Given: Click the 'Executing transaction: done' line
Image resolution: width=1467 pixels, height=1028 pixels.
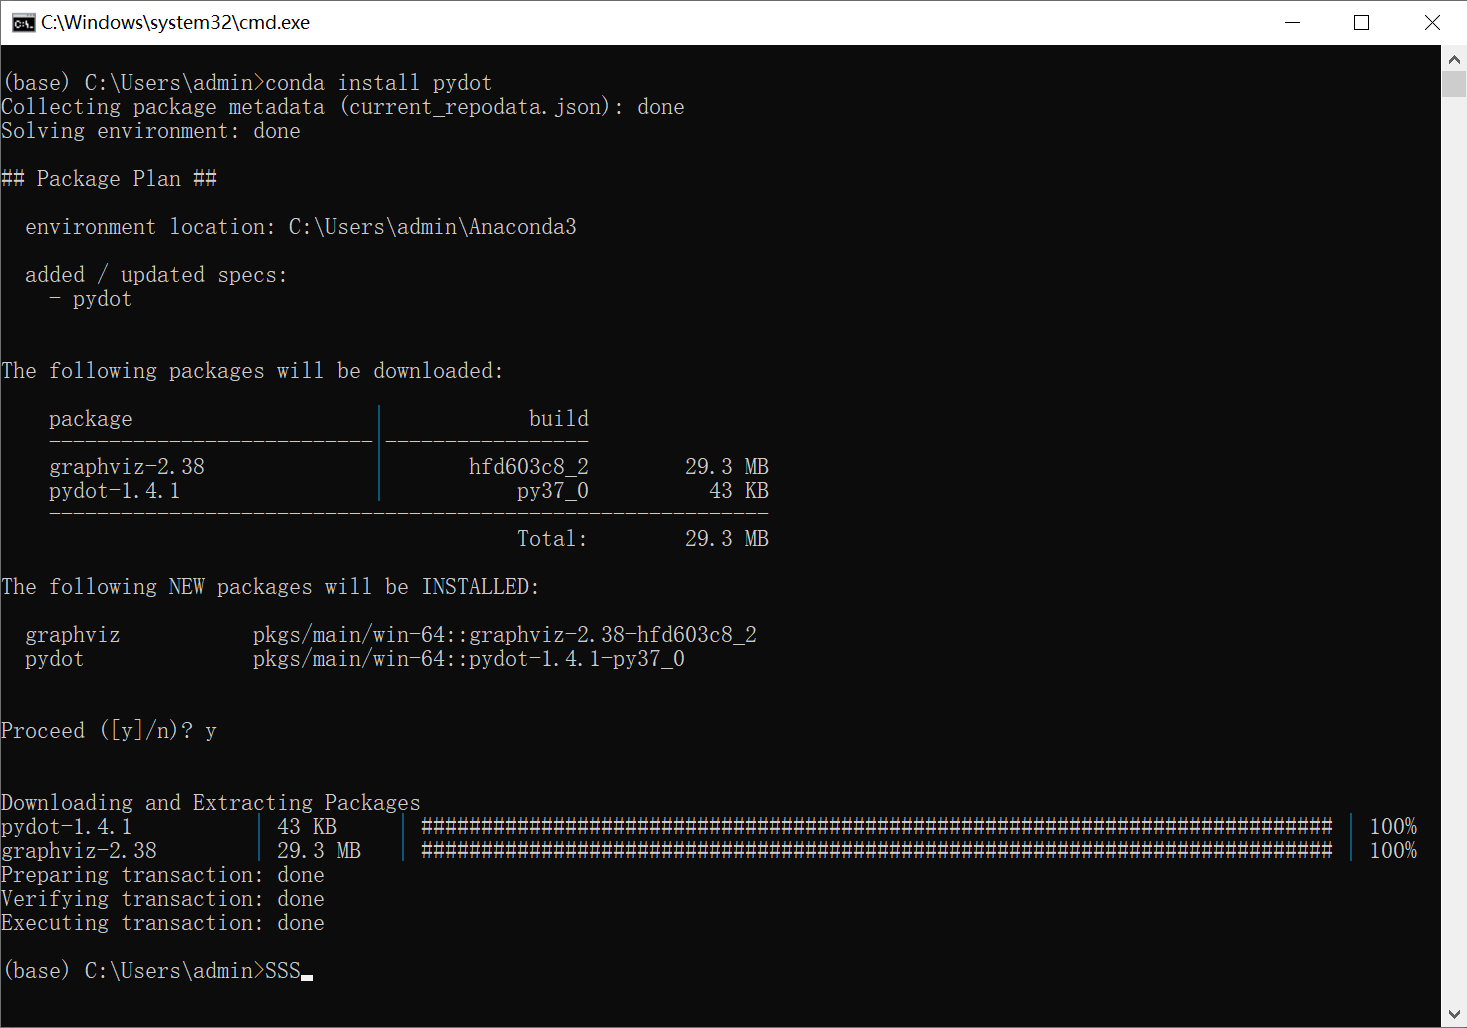Looking at the screenshot, I should coord(163,923).
